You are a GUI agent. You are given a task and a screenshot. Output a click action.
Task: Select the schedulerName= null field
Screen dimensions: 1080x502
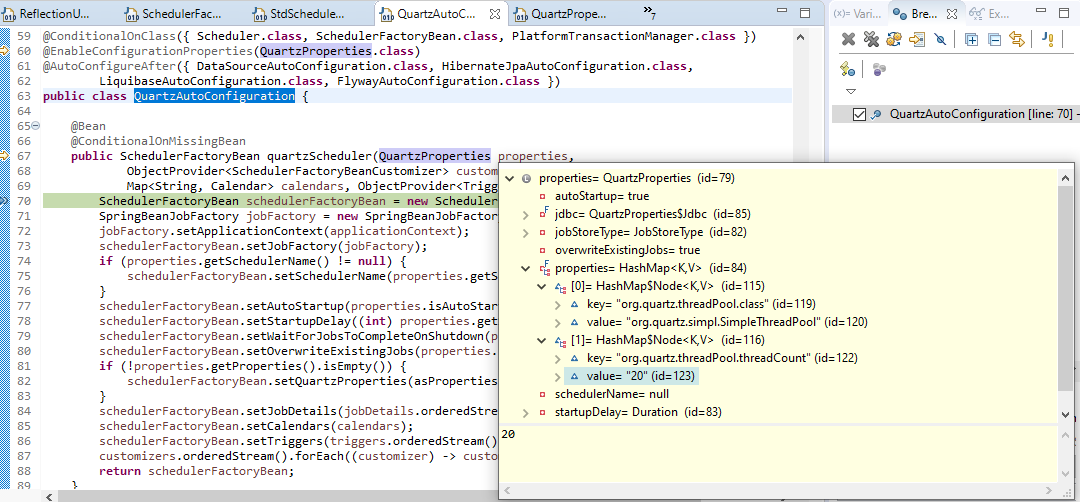(612, 395)
